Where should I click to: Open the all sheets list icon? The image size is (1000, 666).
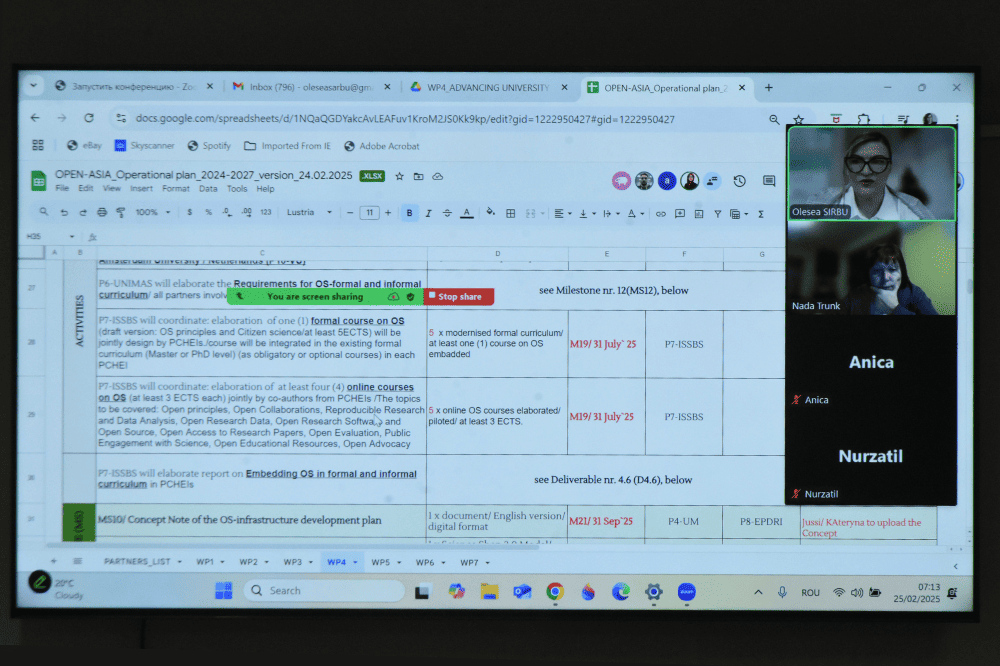click(77, 561)
